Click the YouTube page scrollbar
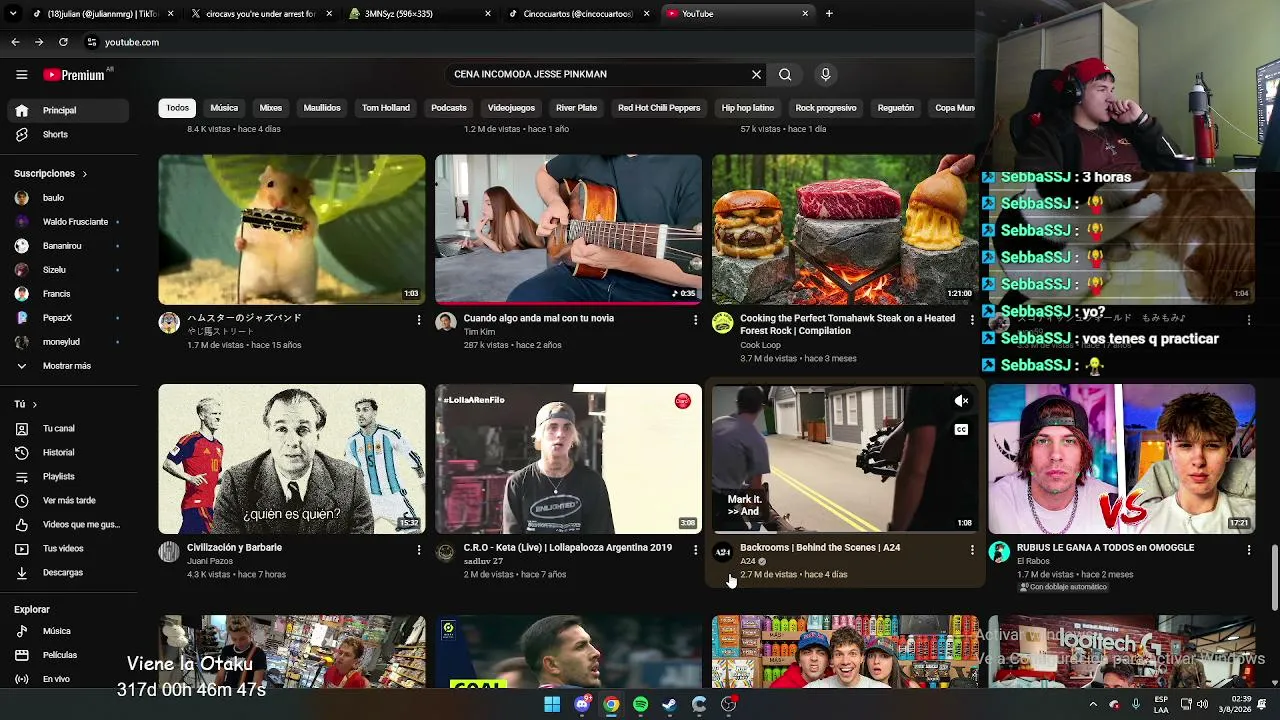The height and width of the screenshot is (720, 1280). (x=1274, y=577)
